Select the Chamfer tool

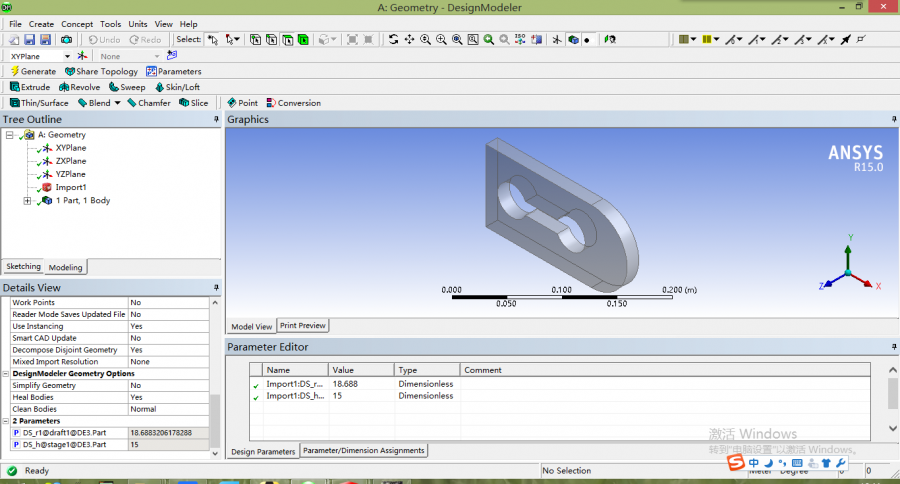(148, 103)
